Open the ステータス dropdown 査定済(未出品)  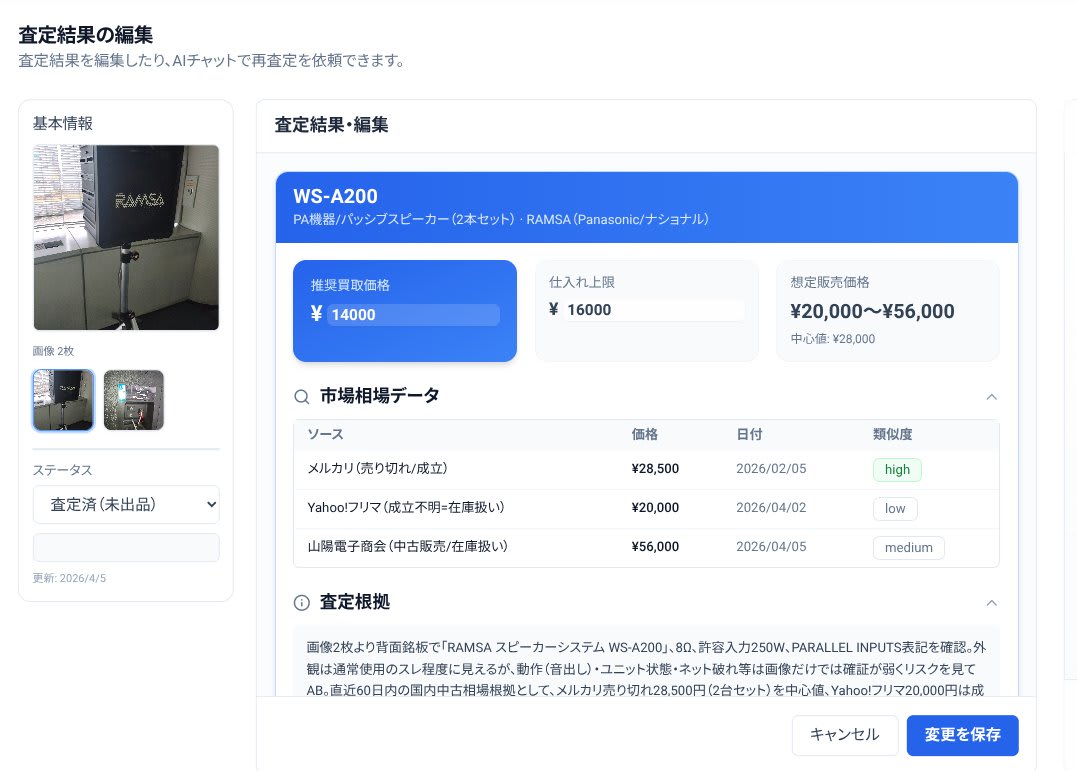[x=126, y=504]
